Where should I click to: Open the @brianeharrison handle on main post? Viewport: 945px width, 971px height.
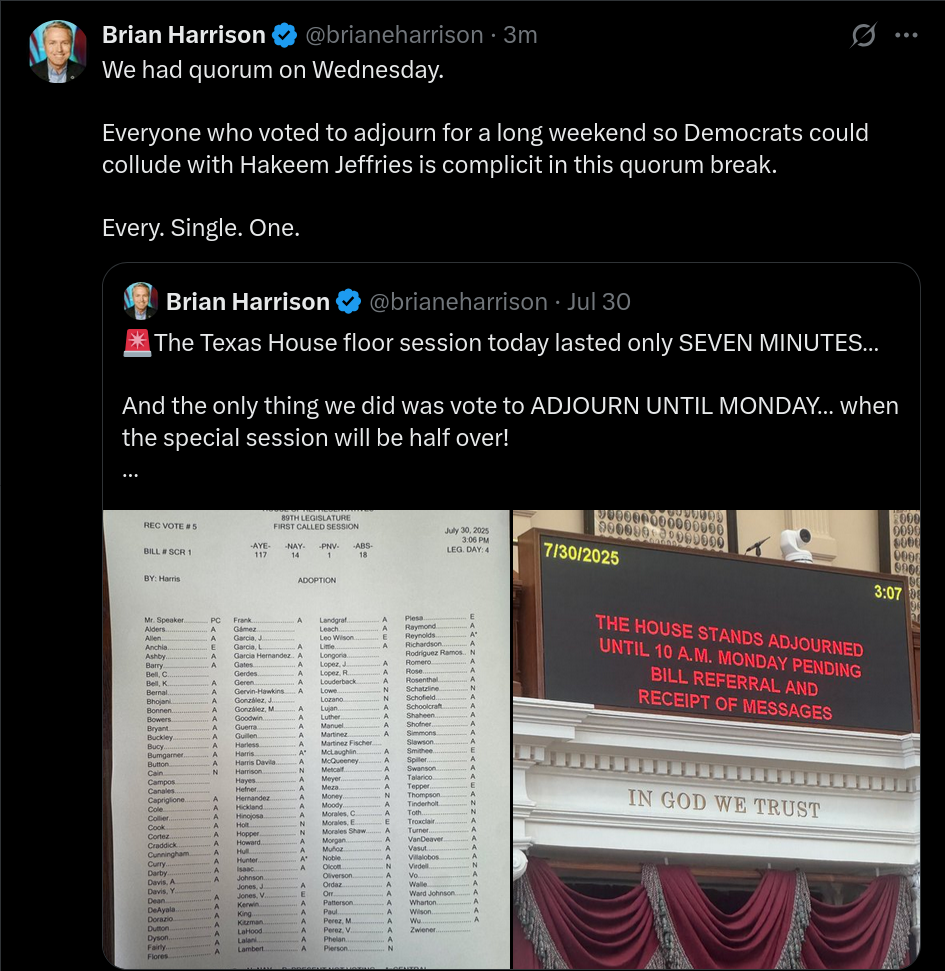pyautogui.click(x=394, y=35)
